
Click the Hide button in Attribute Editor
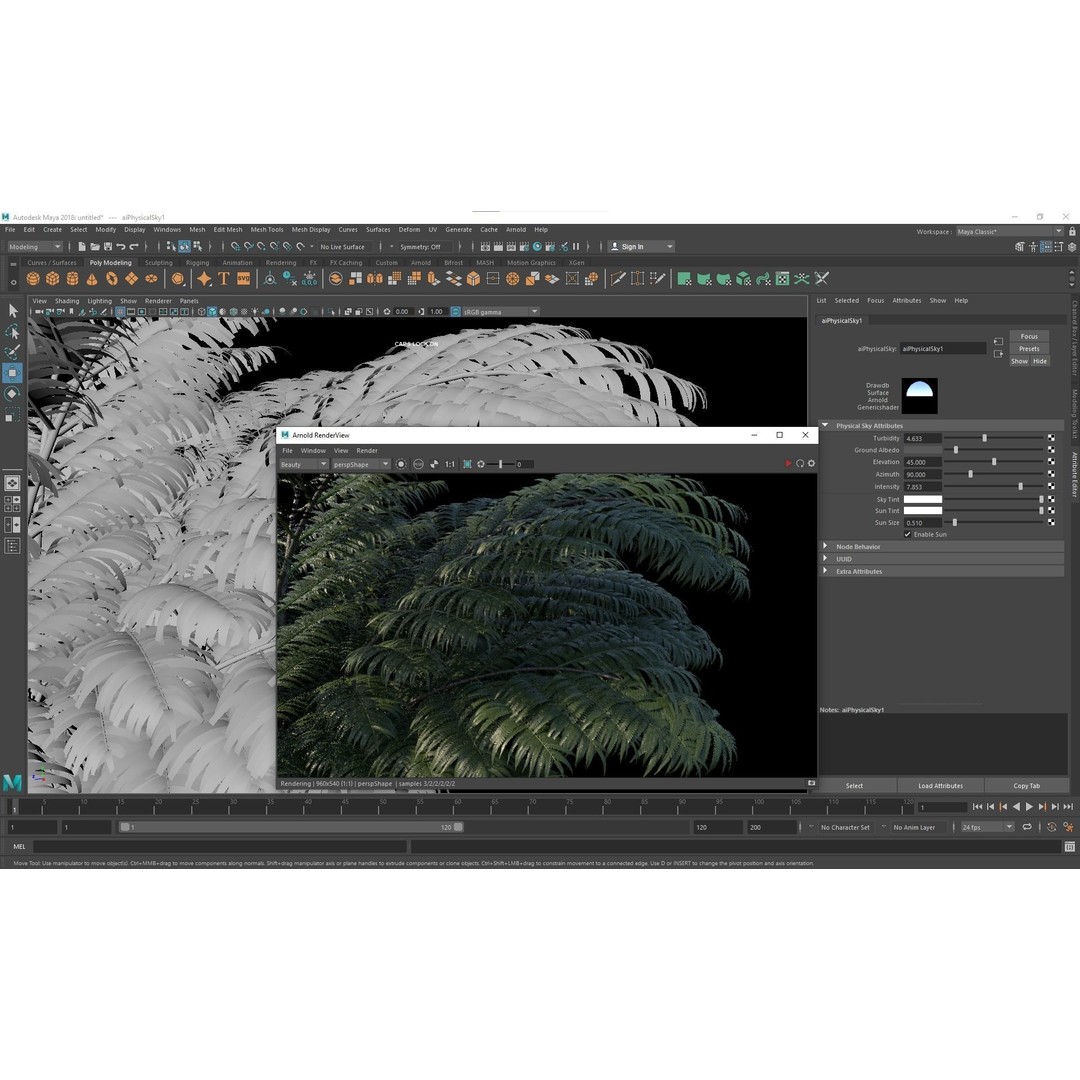pos(1040,361)
